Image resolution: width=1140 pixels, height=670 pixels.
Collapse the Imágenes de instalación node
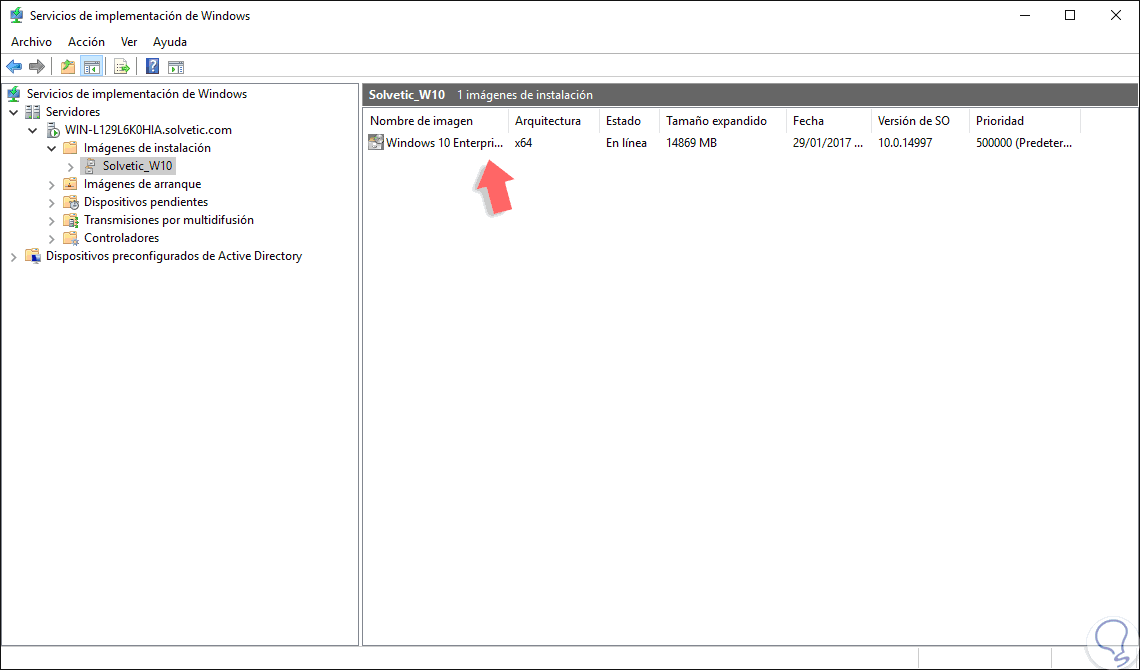[x=52, y=148]
